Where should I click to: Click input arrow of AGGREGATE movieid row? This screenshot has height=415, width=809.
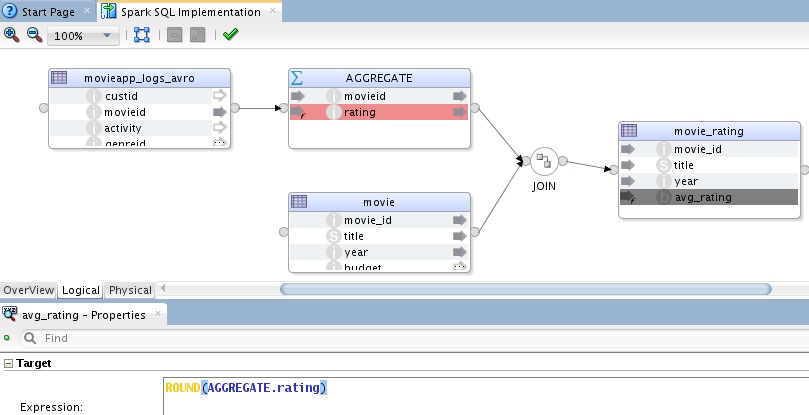[x=298, y=96]
